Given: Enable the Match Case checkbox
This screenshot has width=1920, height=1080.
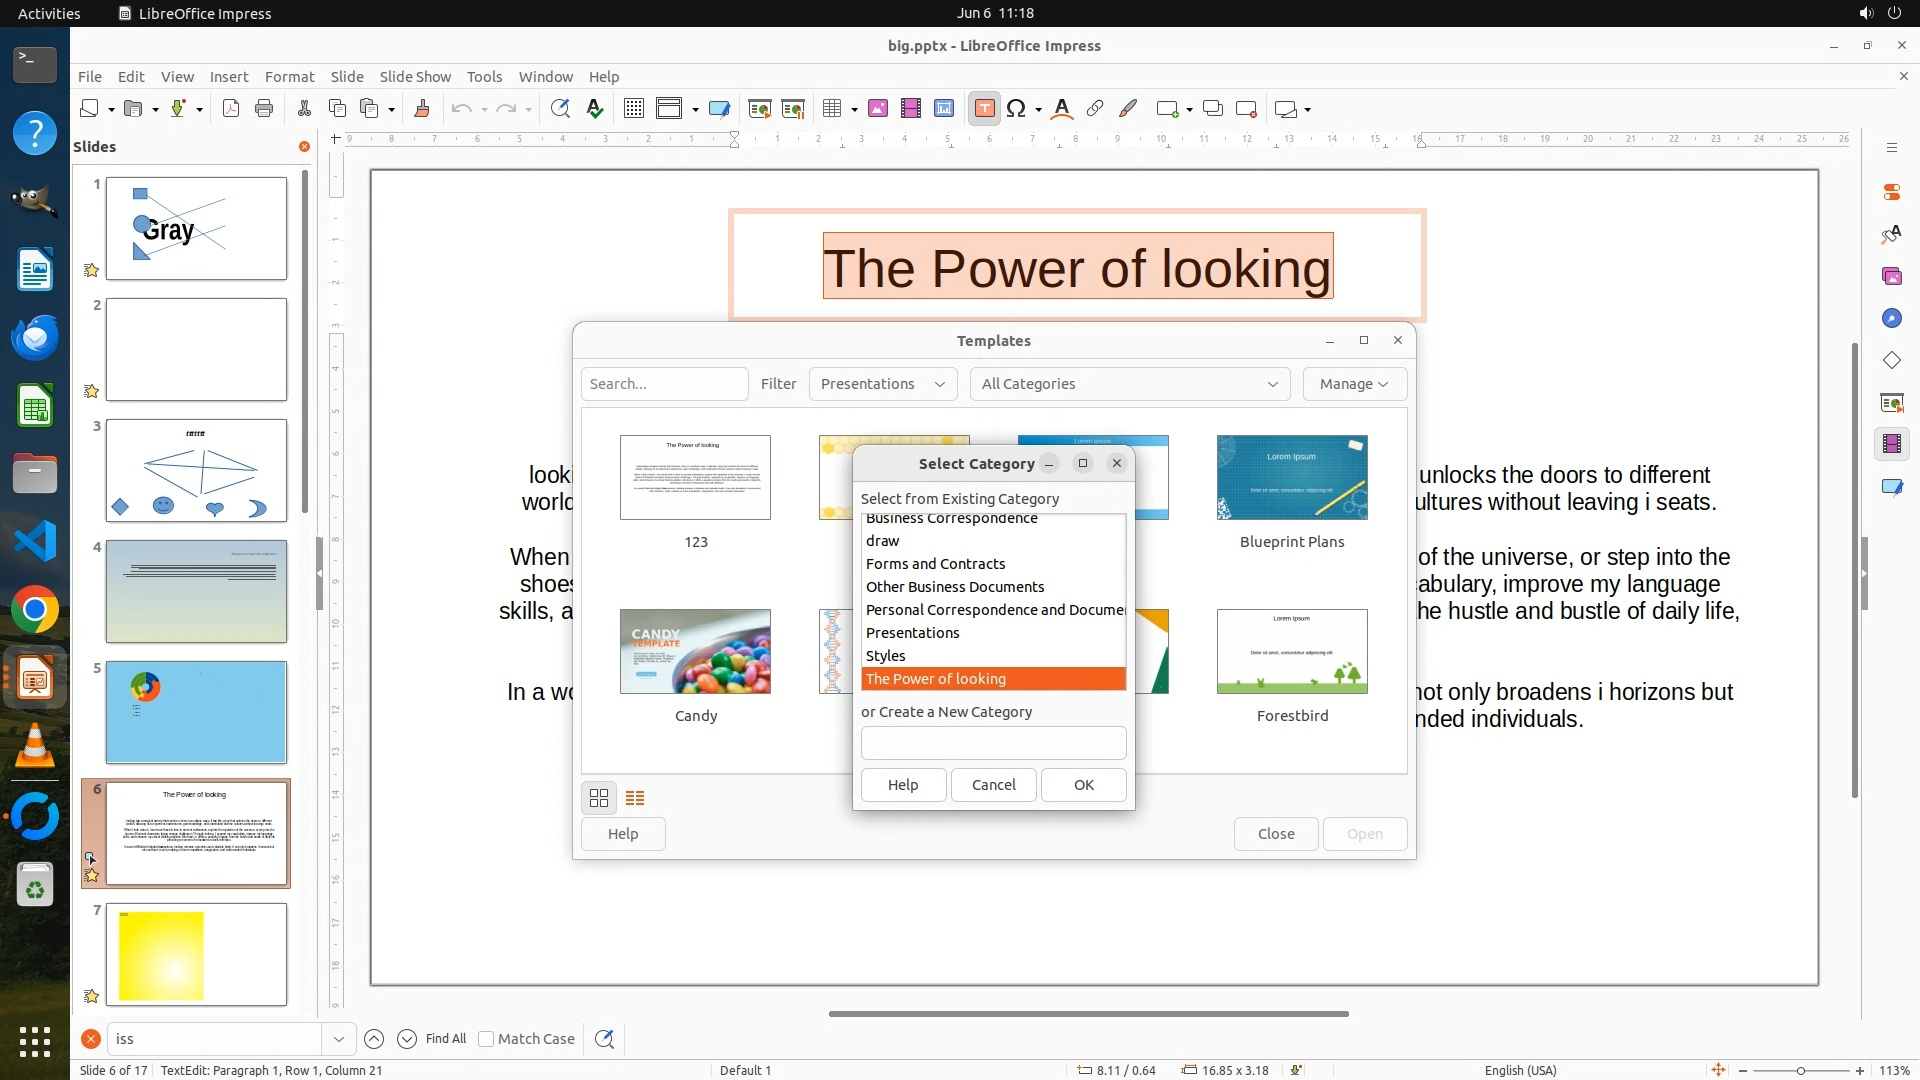Looking at the screenshot, I should coord(487,1039).
